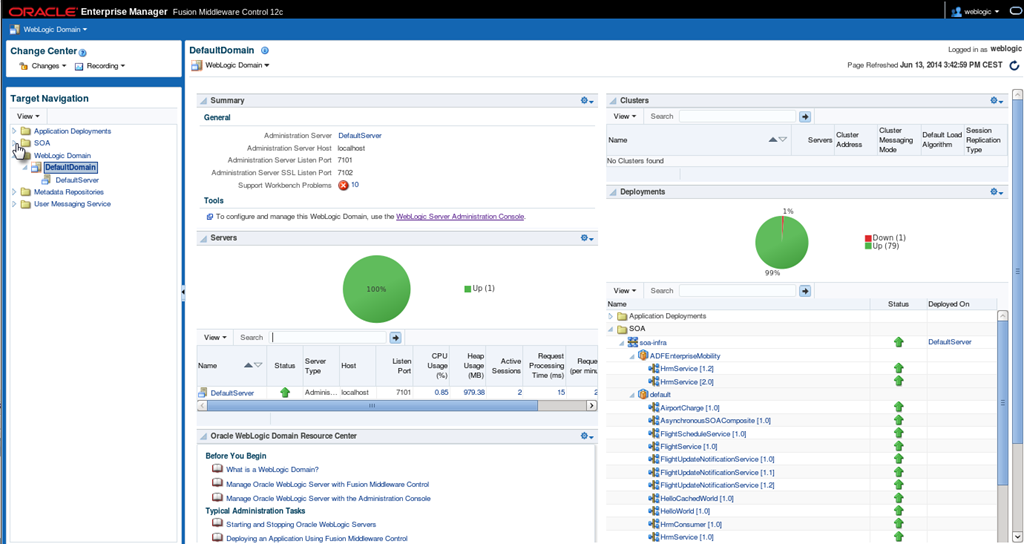Open the Clusters View menu
This screenshot has width=1024, height=544.
[x=625, y=116]
